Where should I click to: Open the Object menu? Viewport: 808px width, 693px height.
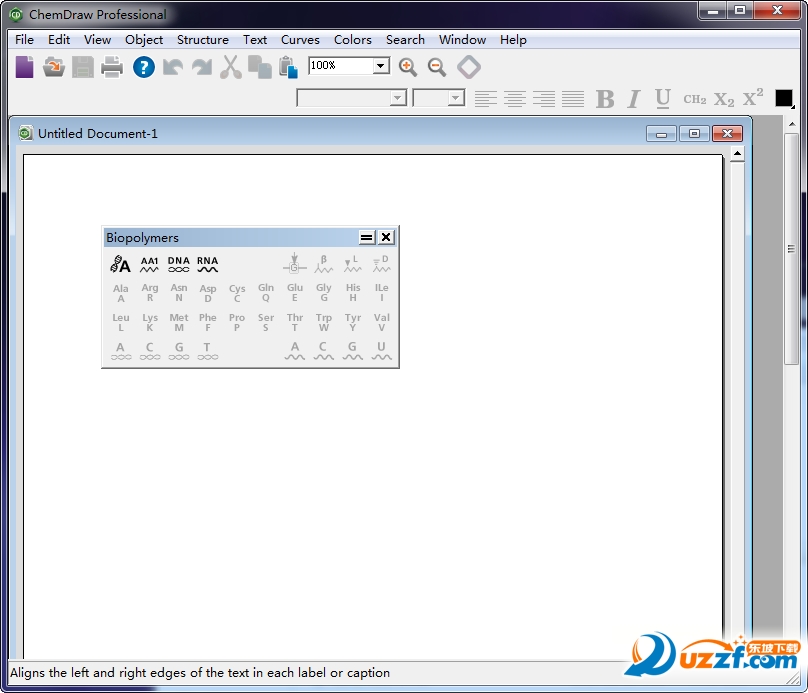144,40
